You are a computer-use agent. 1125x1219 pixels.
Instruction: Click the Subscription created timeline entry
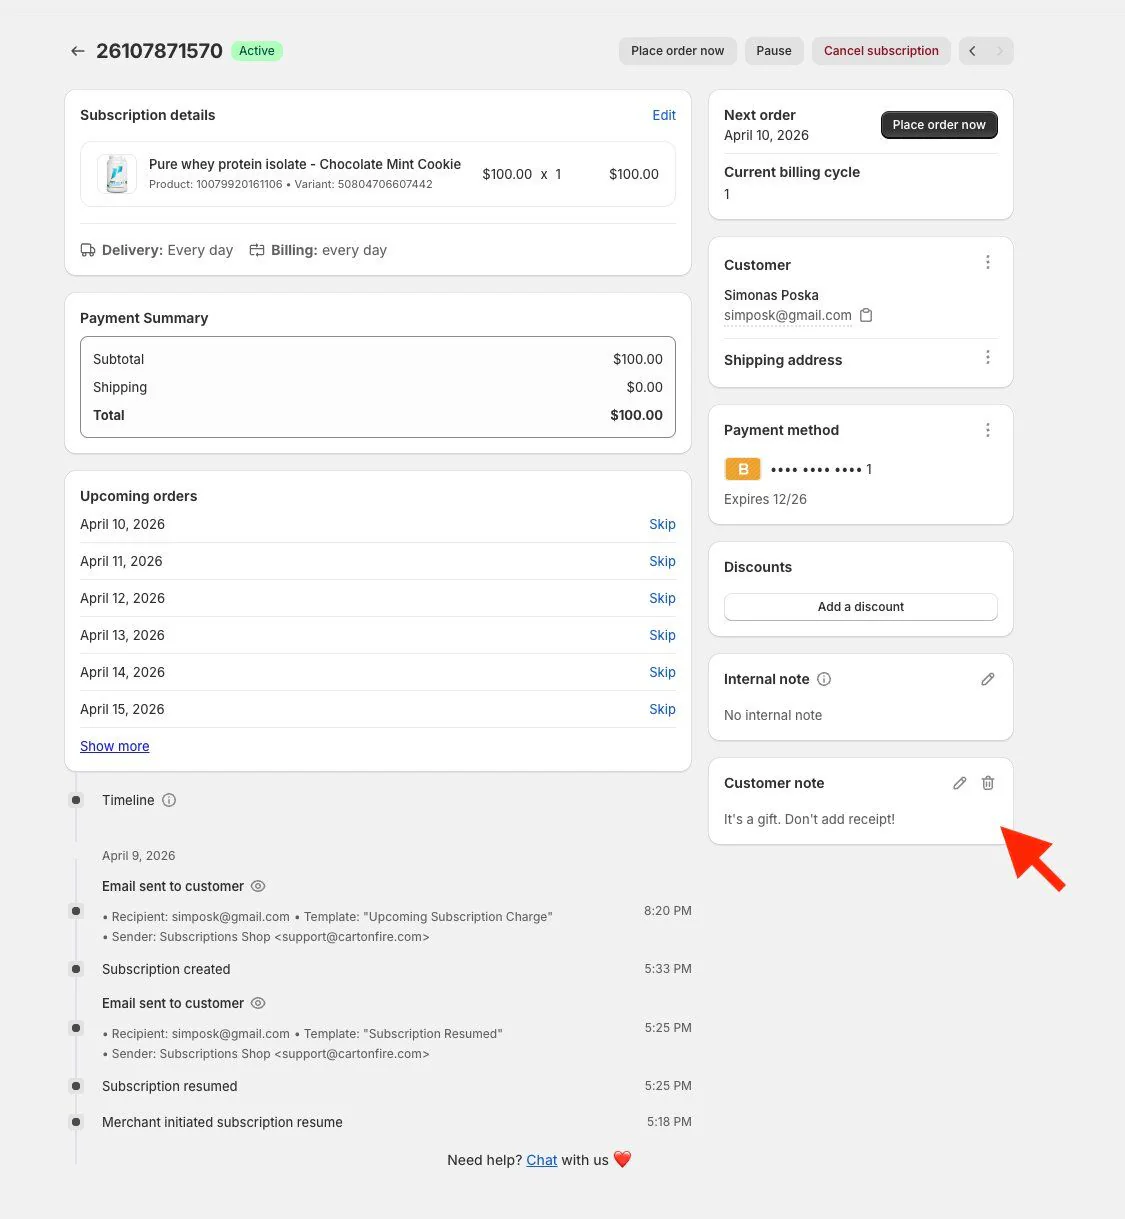point(166,969)
